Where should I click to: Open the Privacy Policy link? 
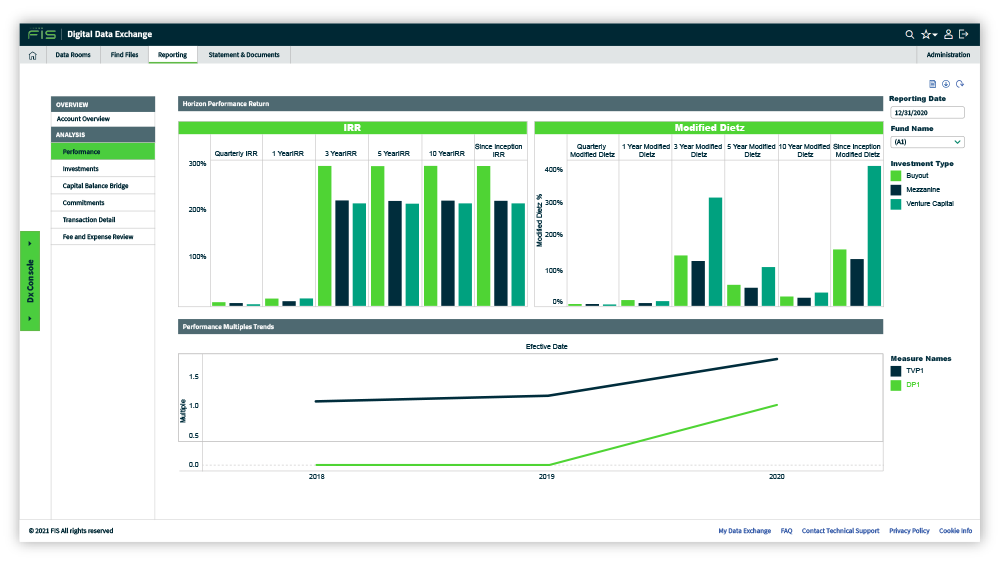click(x=909, y=531)
